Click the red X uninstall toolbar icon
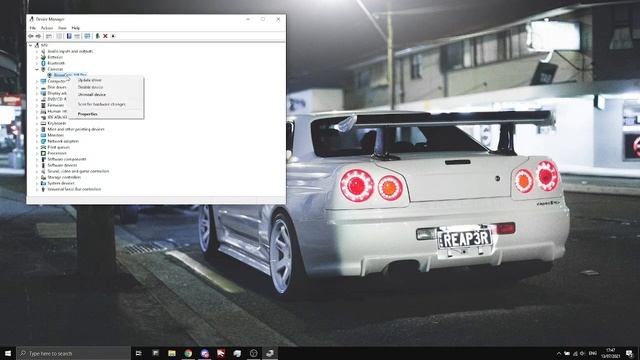Image resolution: width=640 pixels, height=360 pixels. pyautogui.click(x=105, y=36)
